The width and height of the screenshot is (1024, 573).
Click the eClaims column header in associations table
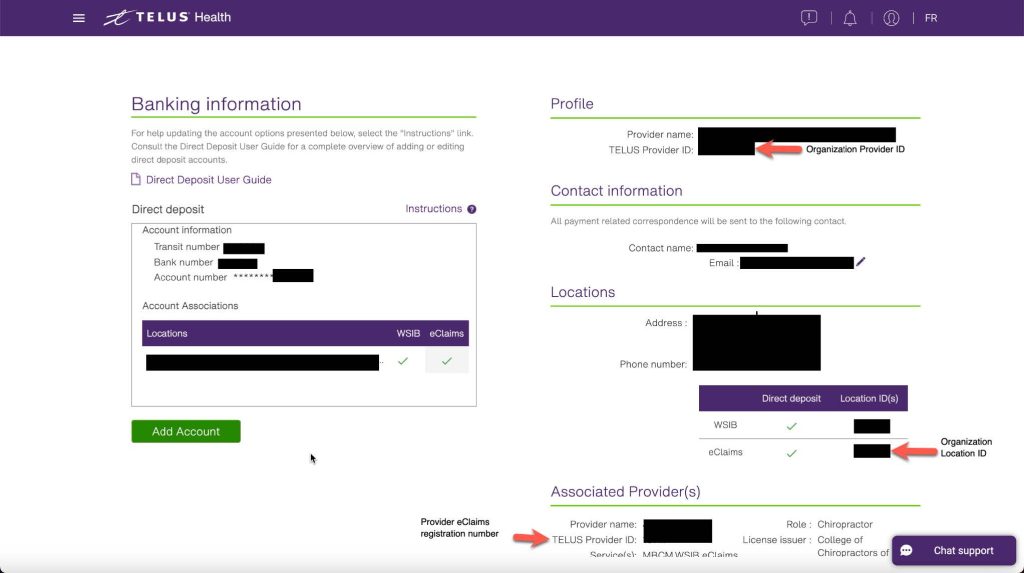[447, 333]
